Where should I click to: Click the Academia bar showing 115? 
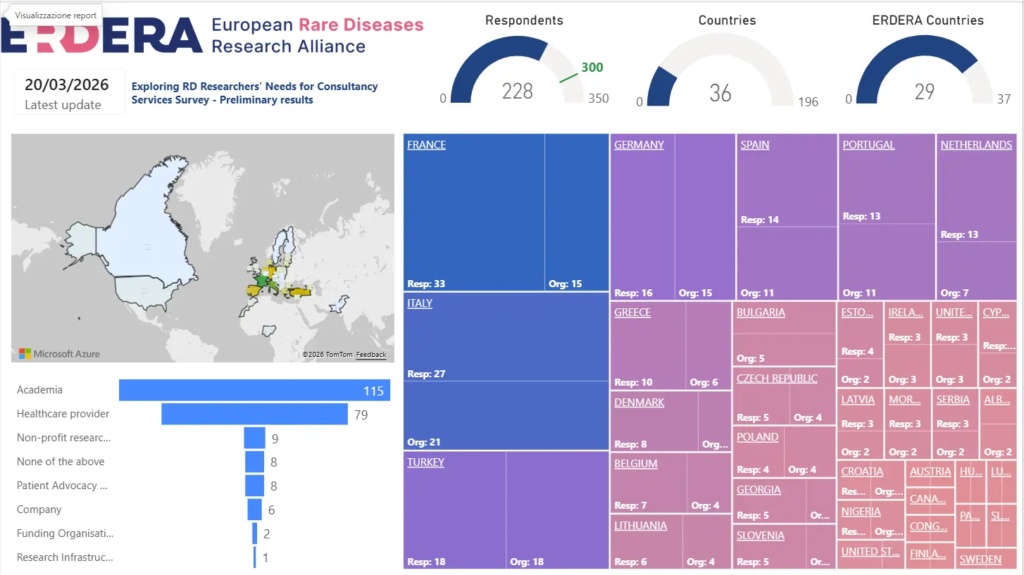(x=254, y=390)
